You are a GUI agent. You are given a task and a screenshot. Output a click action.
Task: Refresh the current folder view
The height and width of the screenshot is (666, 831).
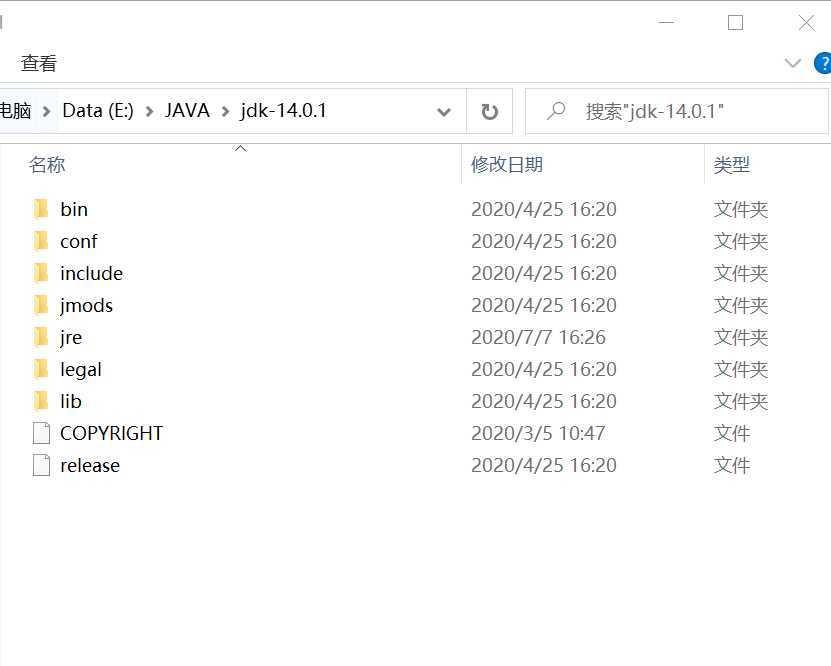click(489, 111)
